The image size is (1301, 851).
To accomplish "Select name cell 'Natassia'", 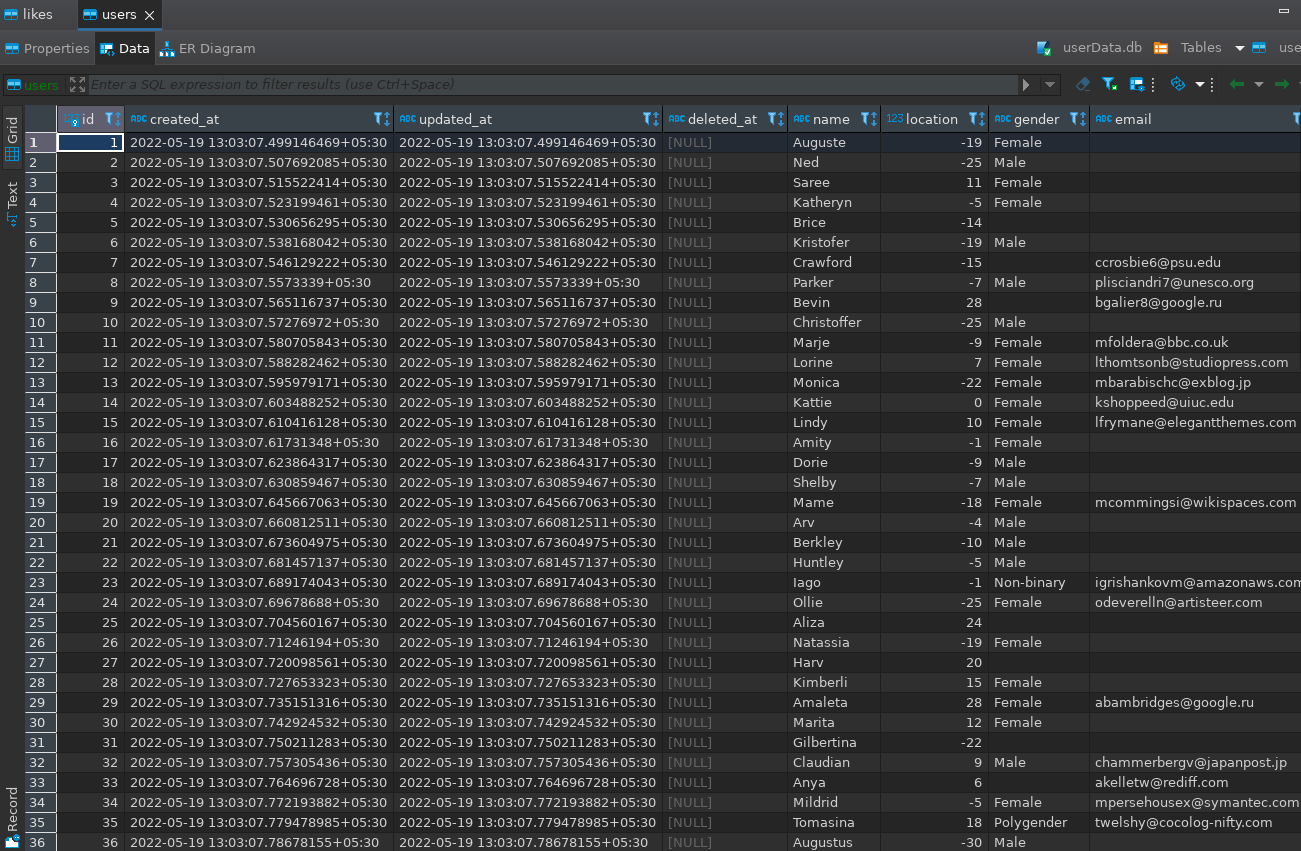I will 834,642.
